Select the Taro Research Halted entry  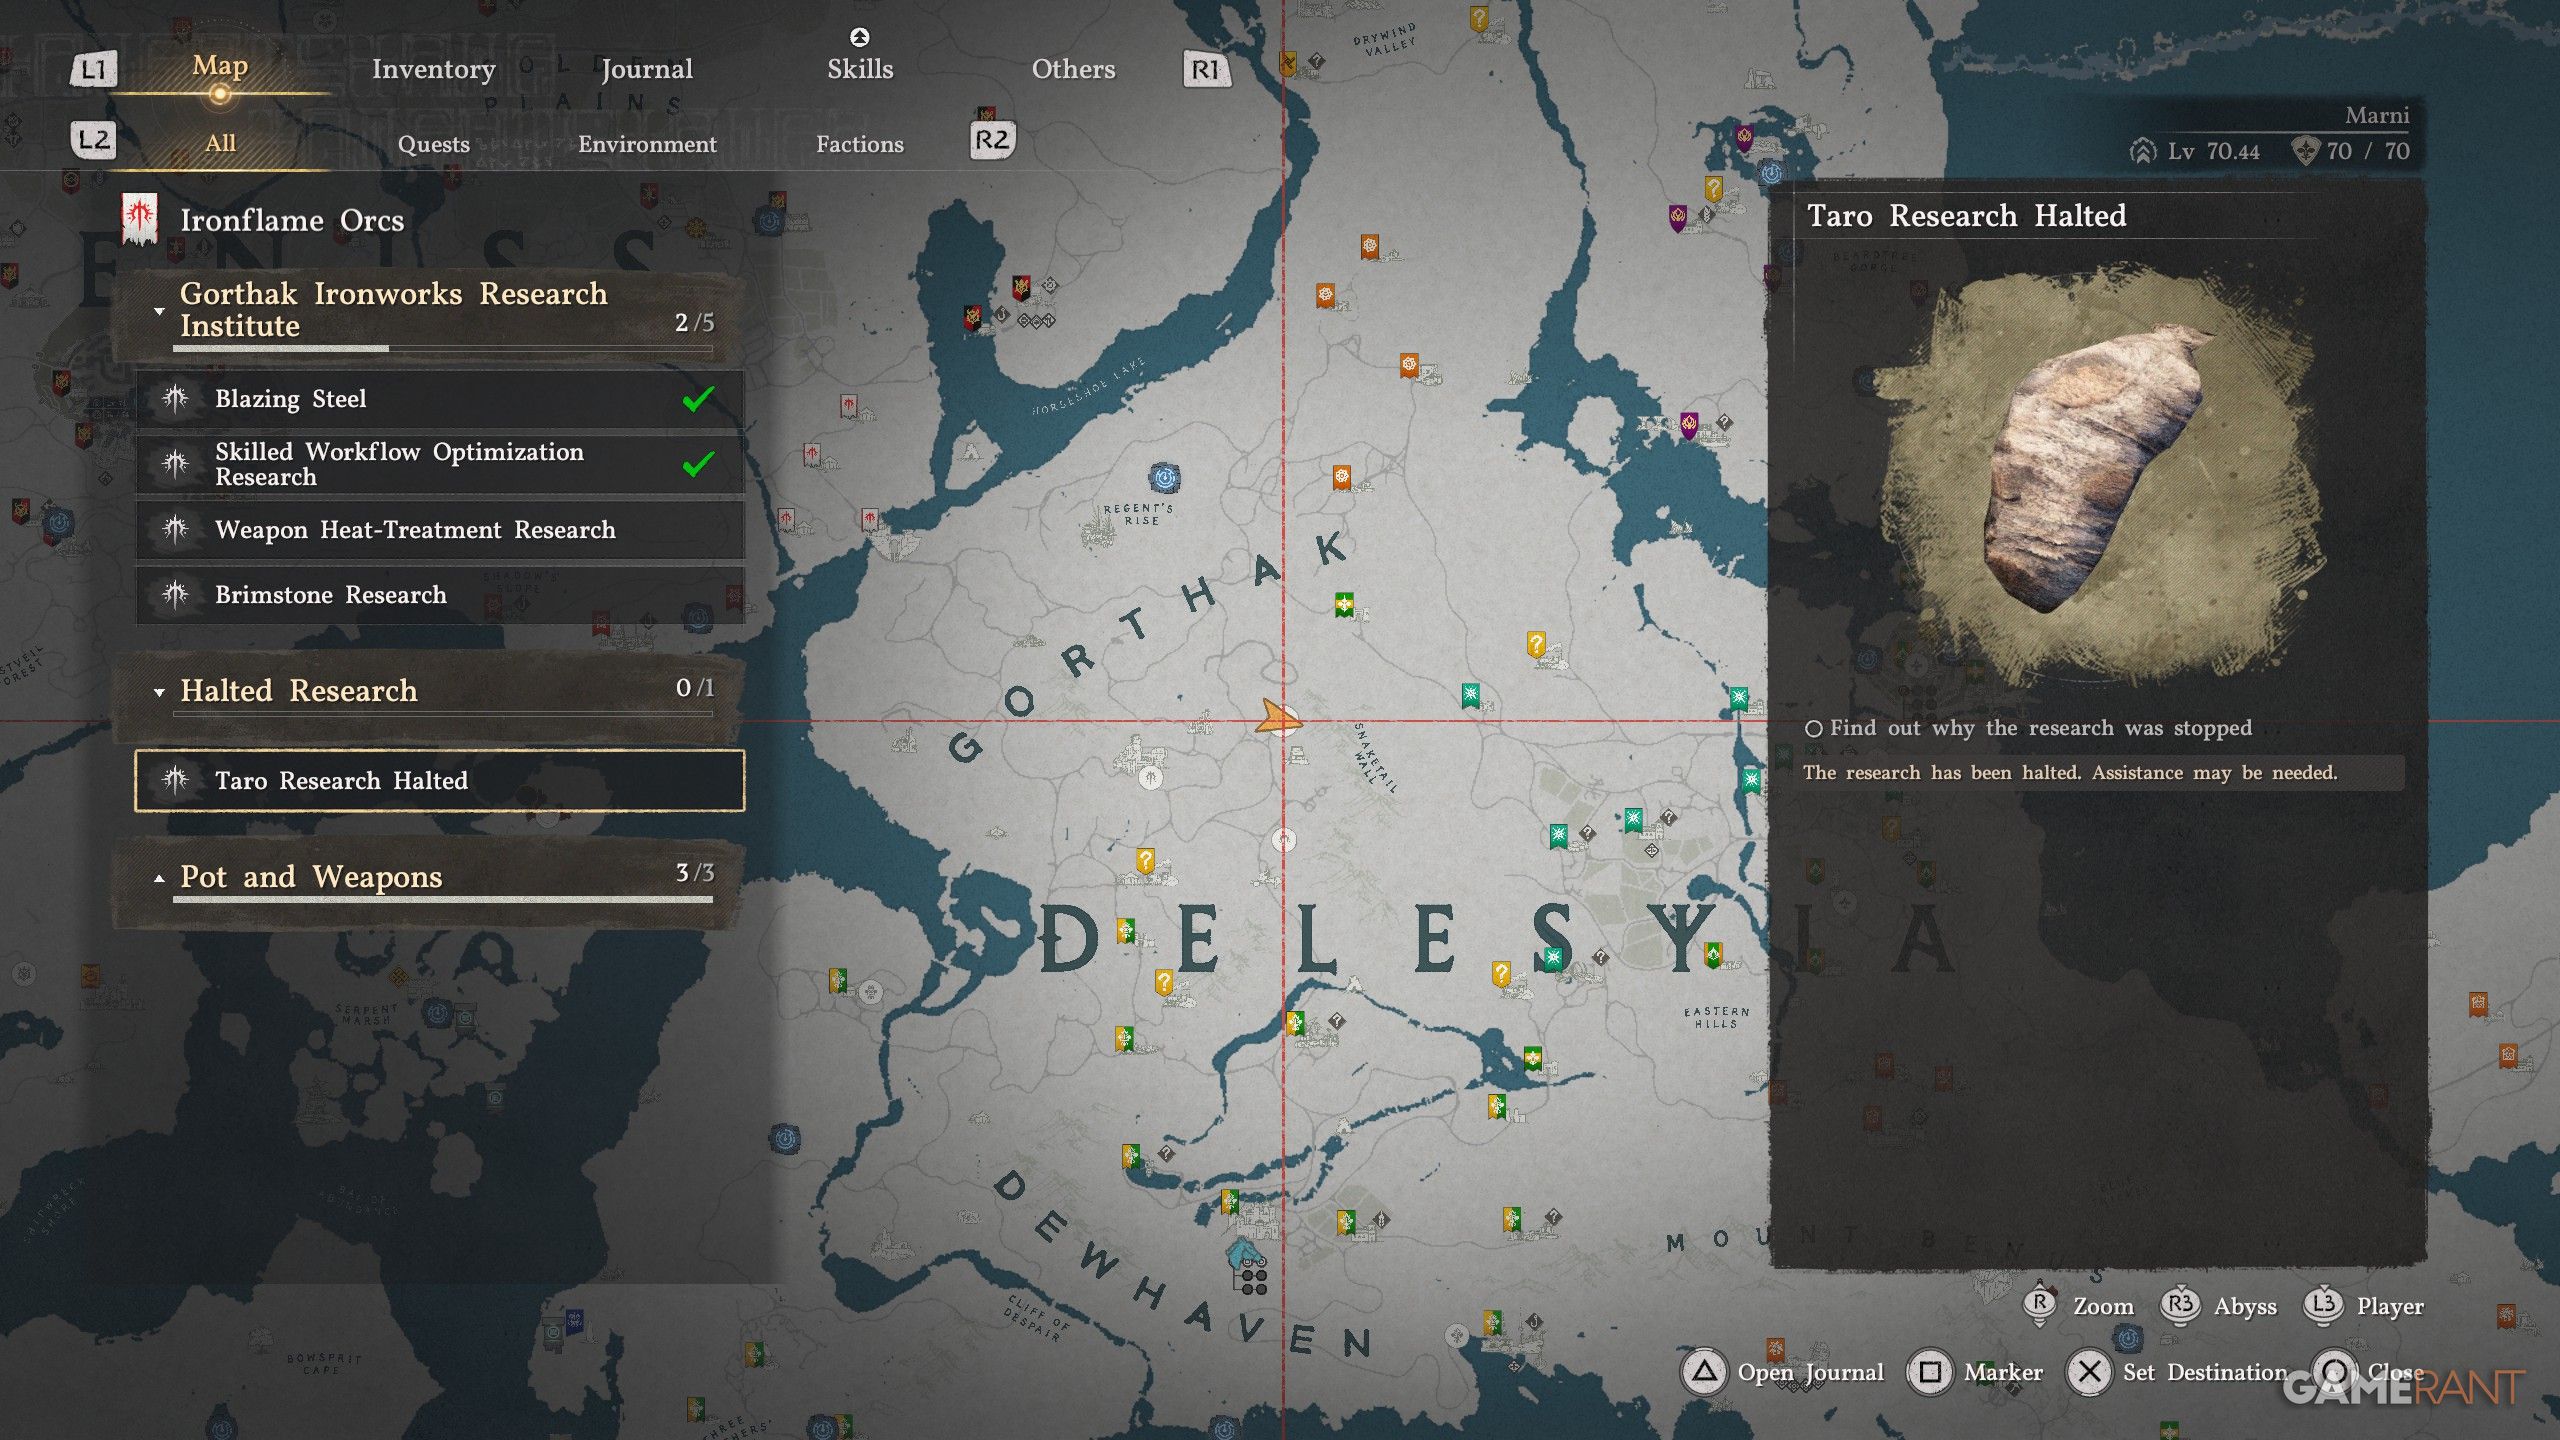click(440, 780)
